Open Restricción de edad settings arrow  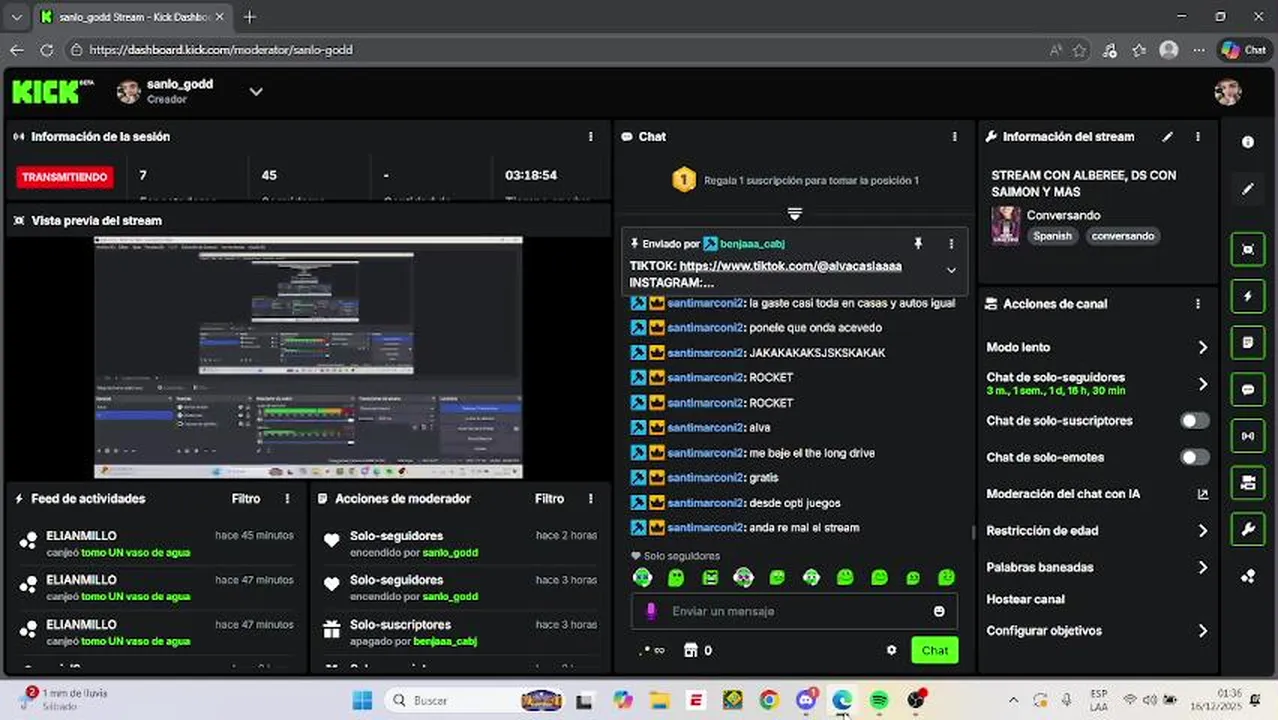(x=1203, y=531)
